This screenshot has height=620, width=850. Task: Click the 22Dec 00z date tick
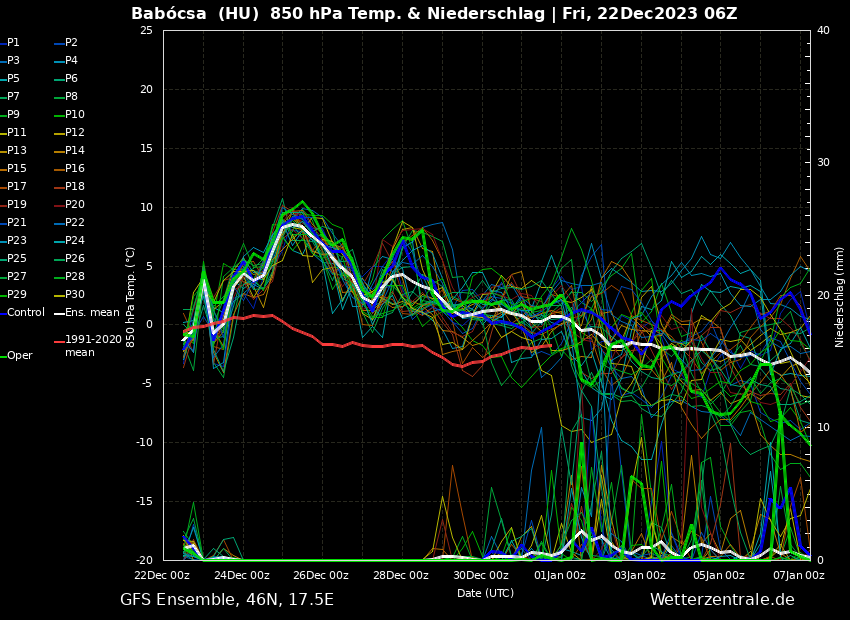[x=162, y=575]
